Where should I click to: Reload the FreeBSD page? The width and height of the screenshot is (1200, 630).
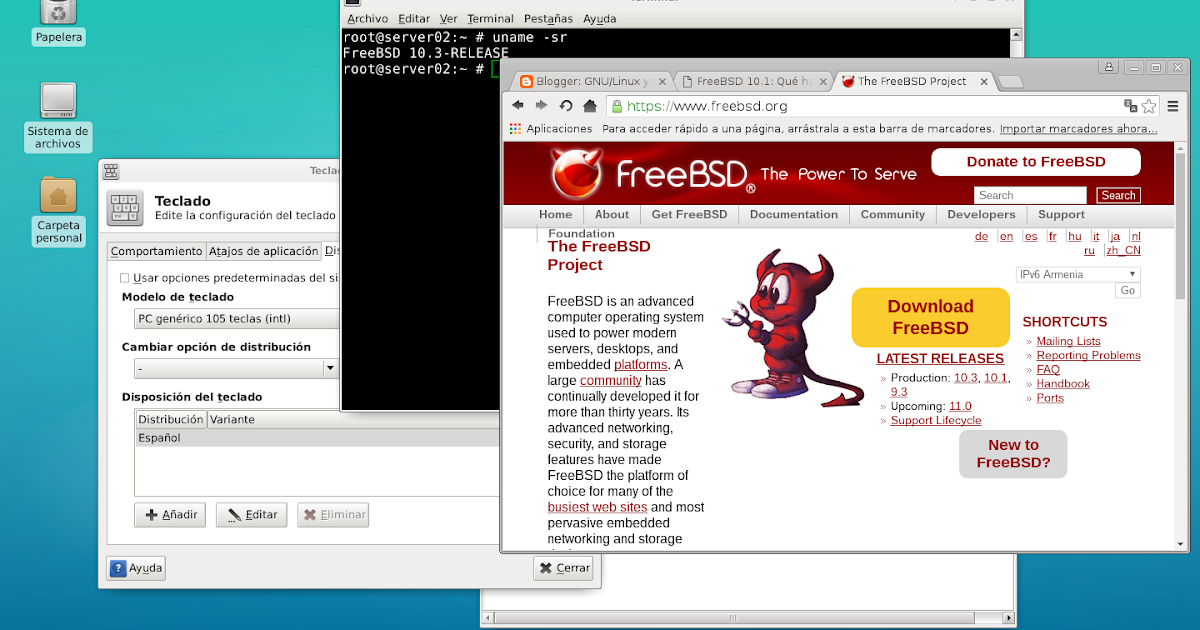[566, 105]
